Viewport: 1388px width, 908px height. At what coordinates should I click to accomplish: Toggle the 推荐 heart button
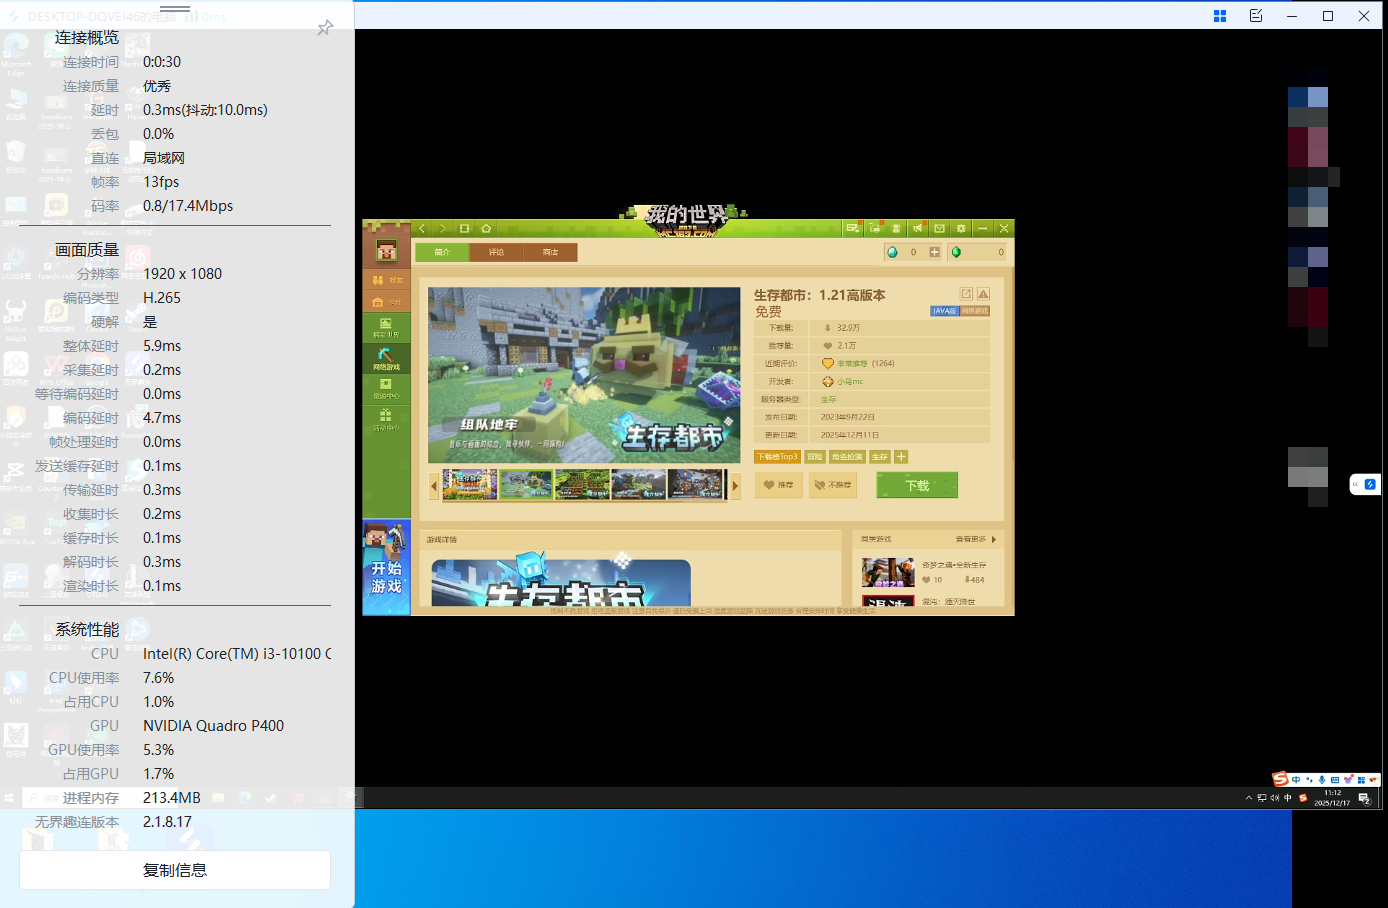point(778,485)
